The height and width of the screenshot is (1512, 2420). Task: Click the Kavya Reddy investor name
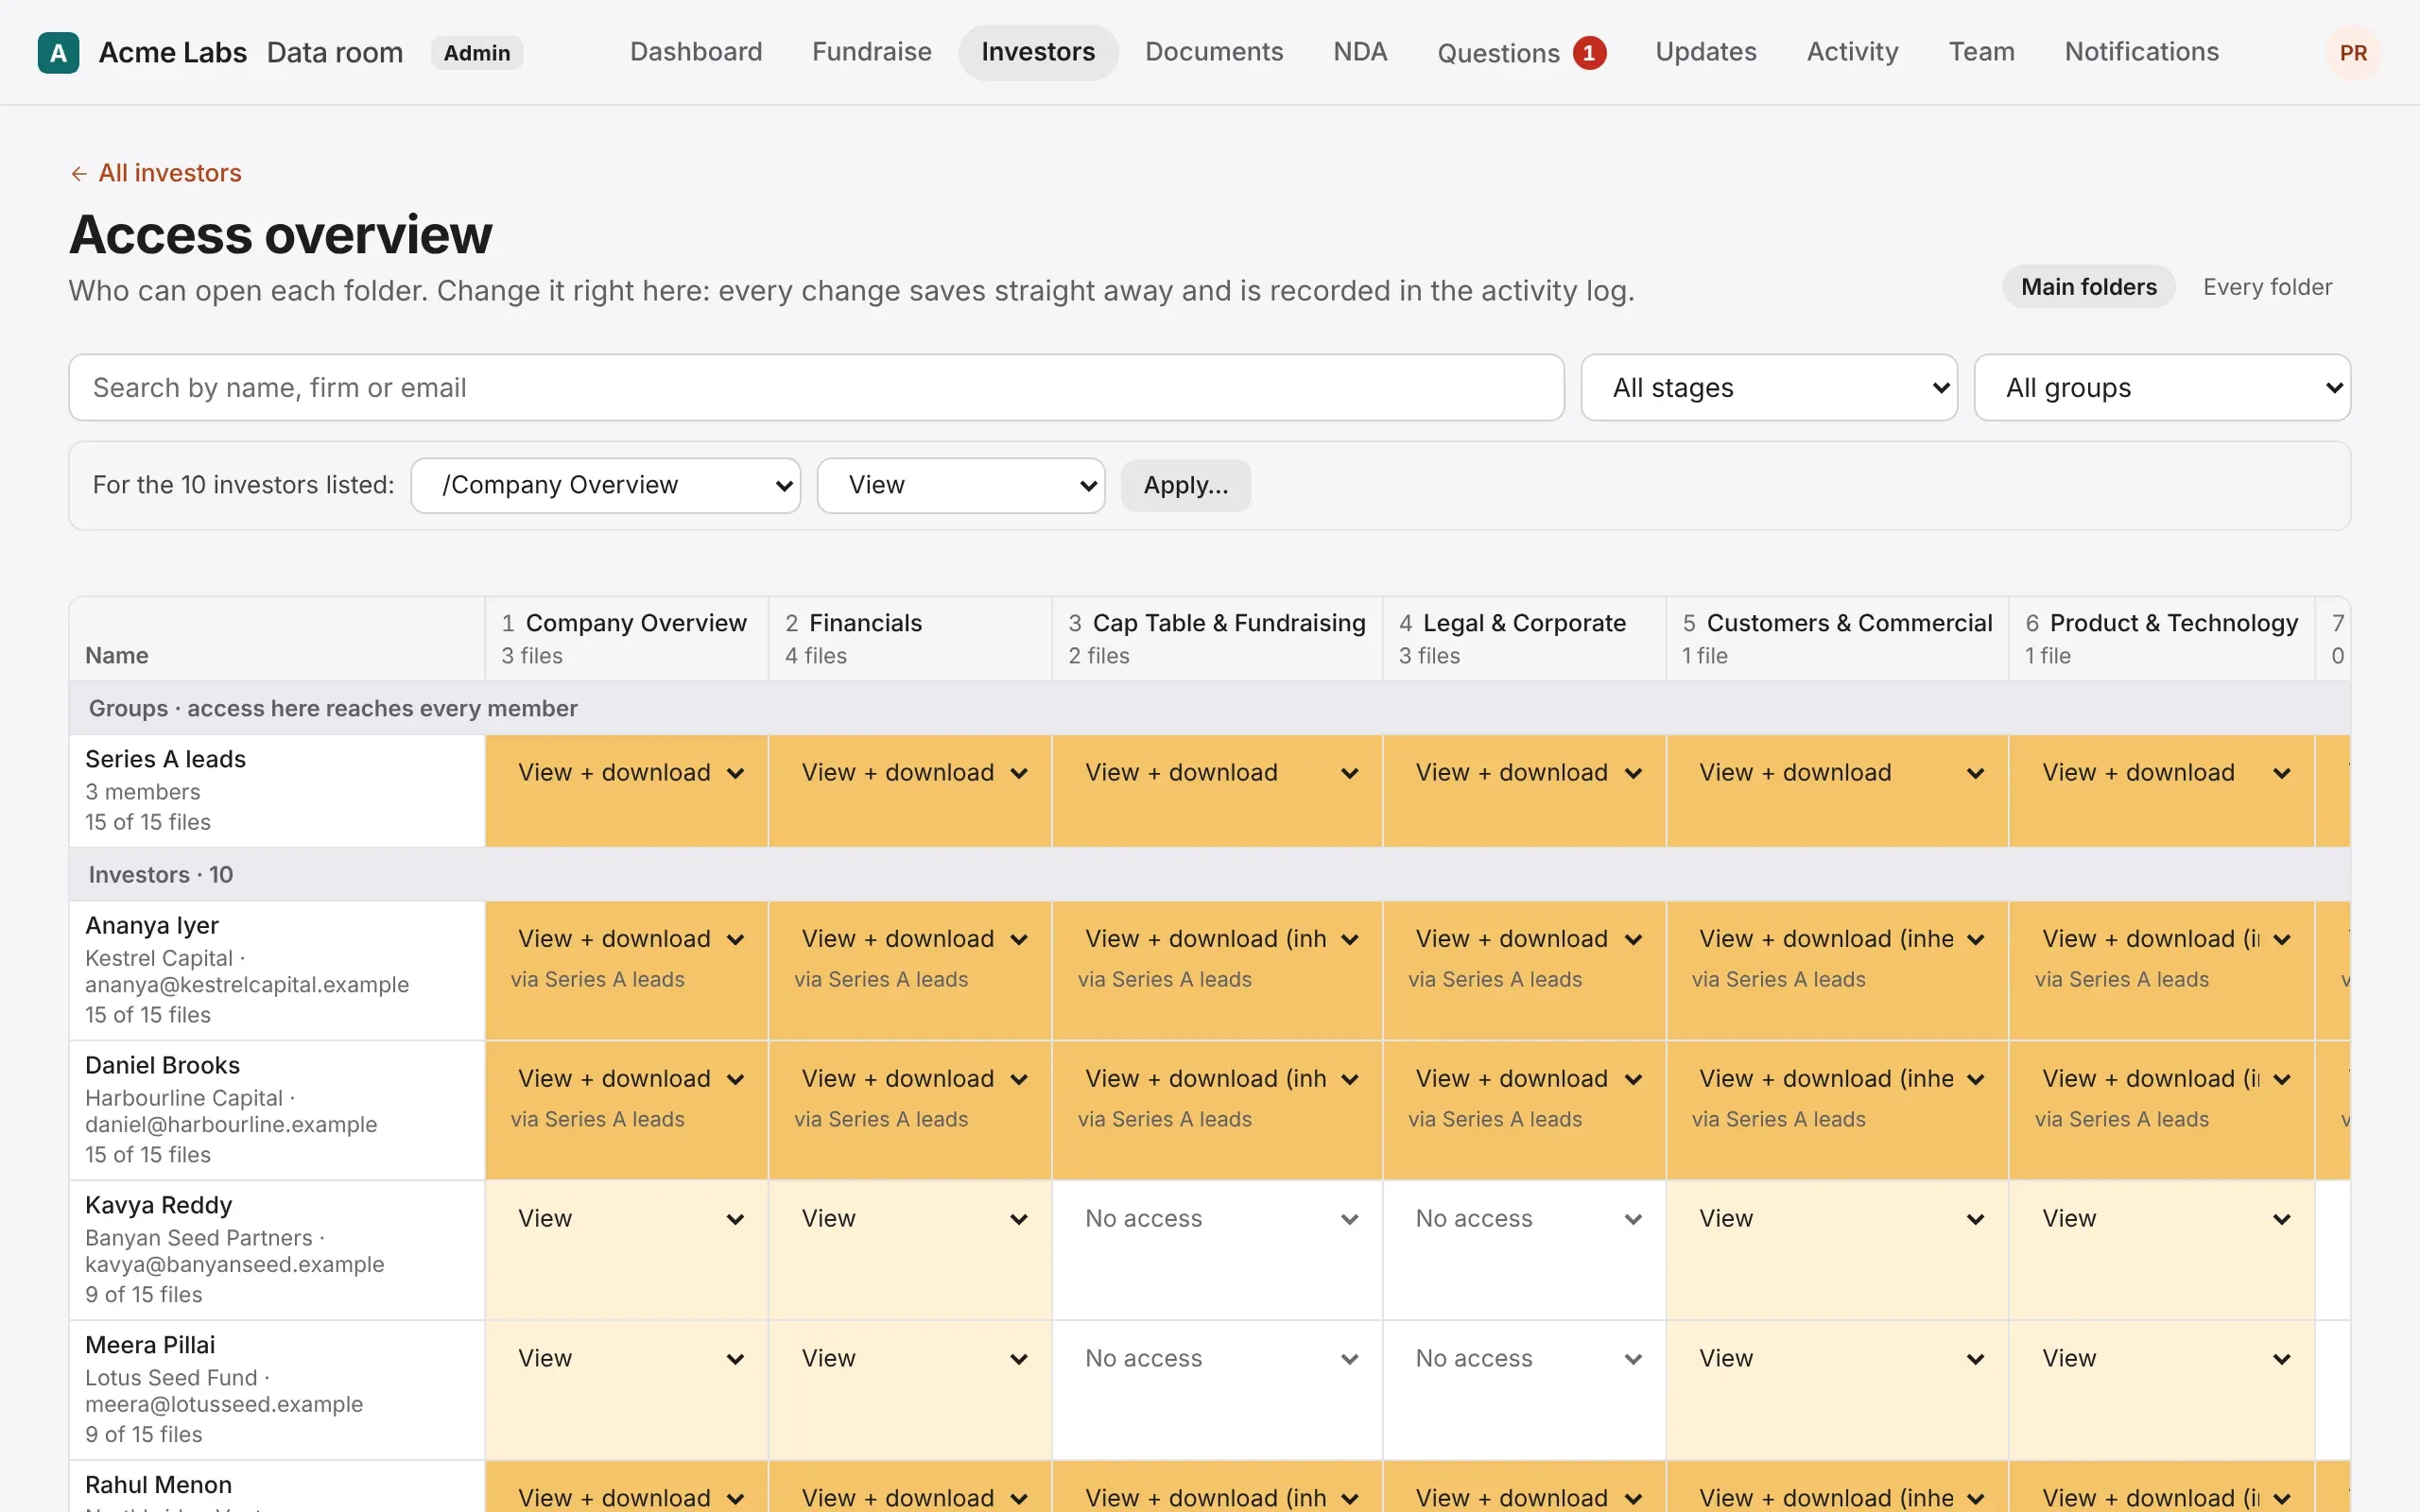coord(159,1205)
